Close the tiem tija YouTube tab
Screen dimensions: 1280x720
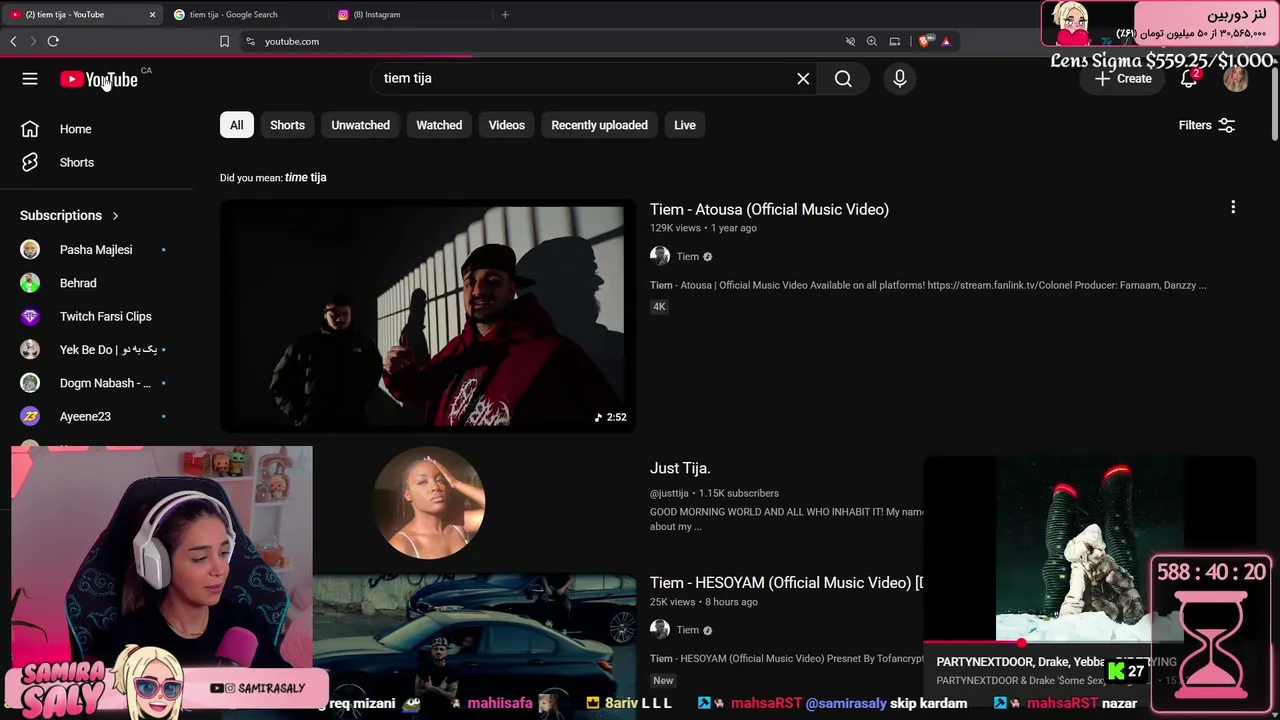[152, 14]
